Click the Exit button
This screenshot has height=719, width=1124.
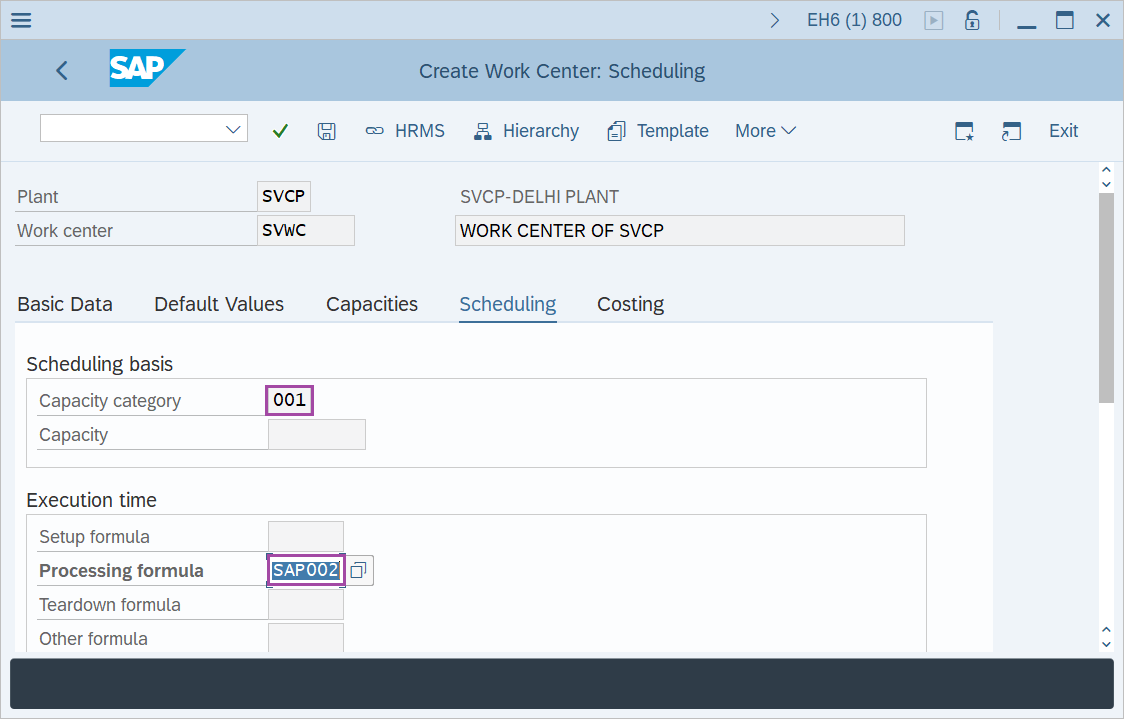coord(1063,130)
